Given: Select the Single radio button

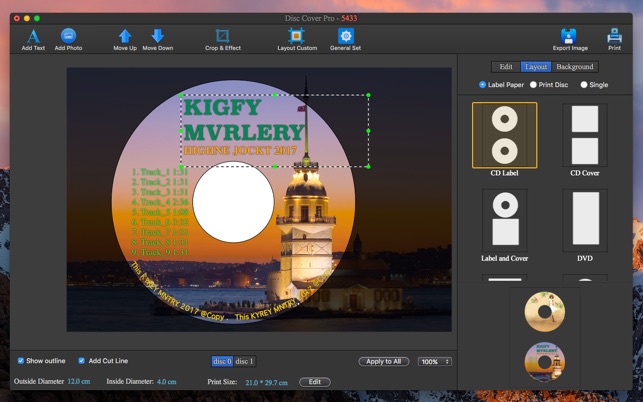Looking at the screenshot, I should [x=584, y=85].
